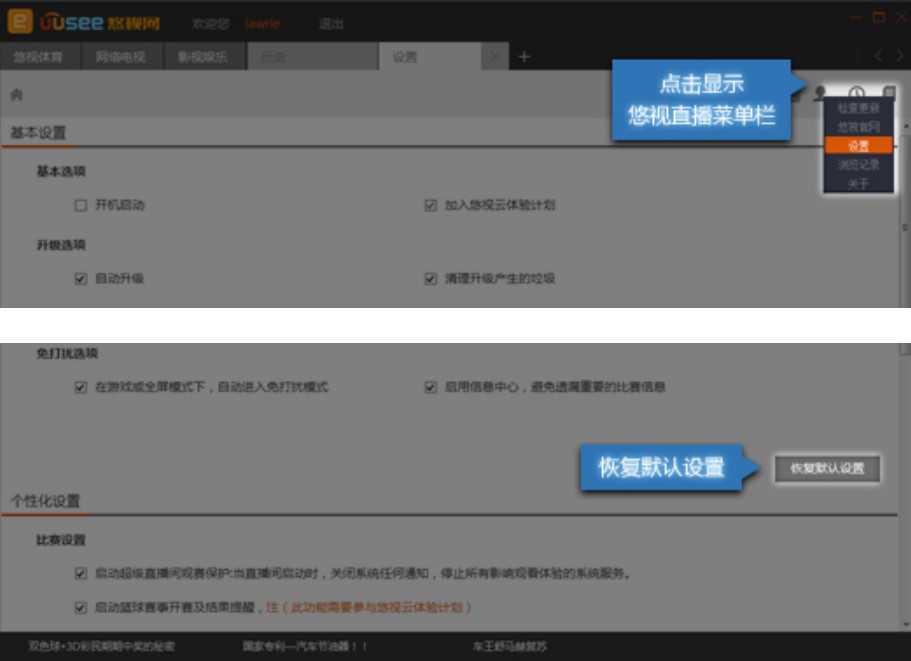Click the 基本设置 section heading

point(38,133)
